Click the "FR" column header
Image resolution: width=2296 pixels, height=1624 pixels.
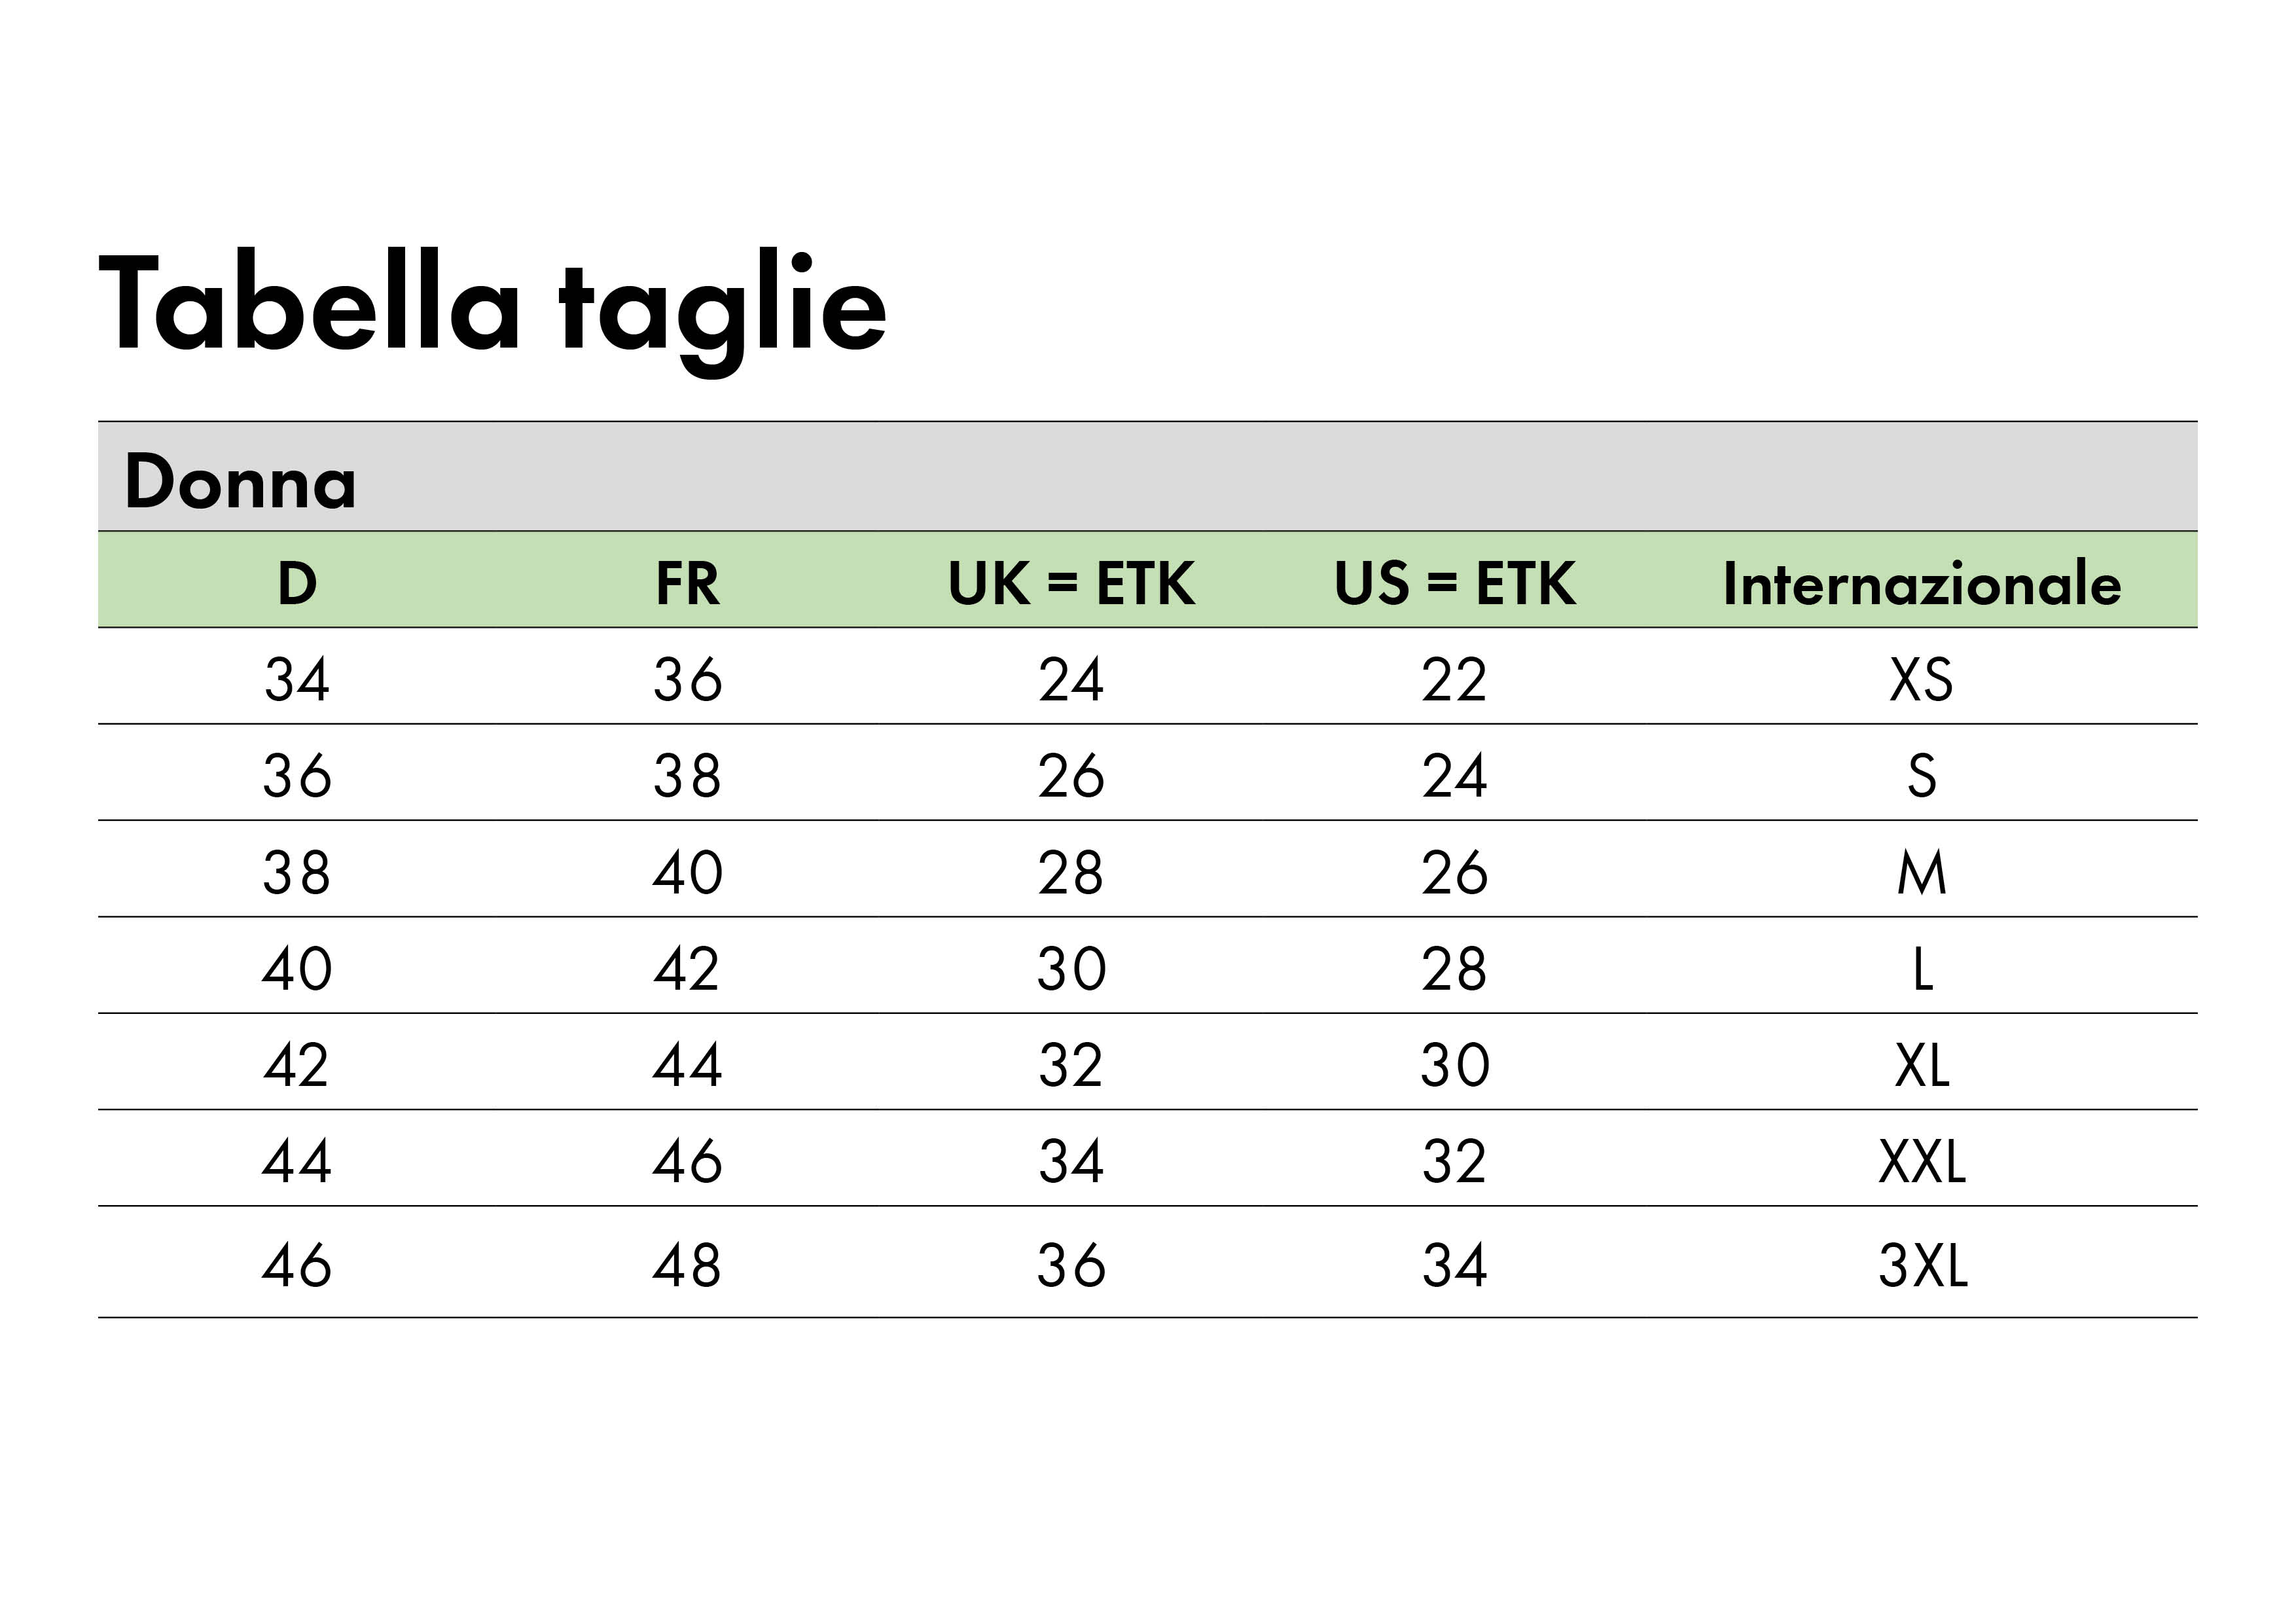tap(687, 583)
